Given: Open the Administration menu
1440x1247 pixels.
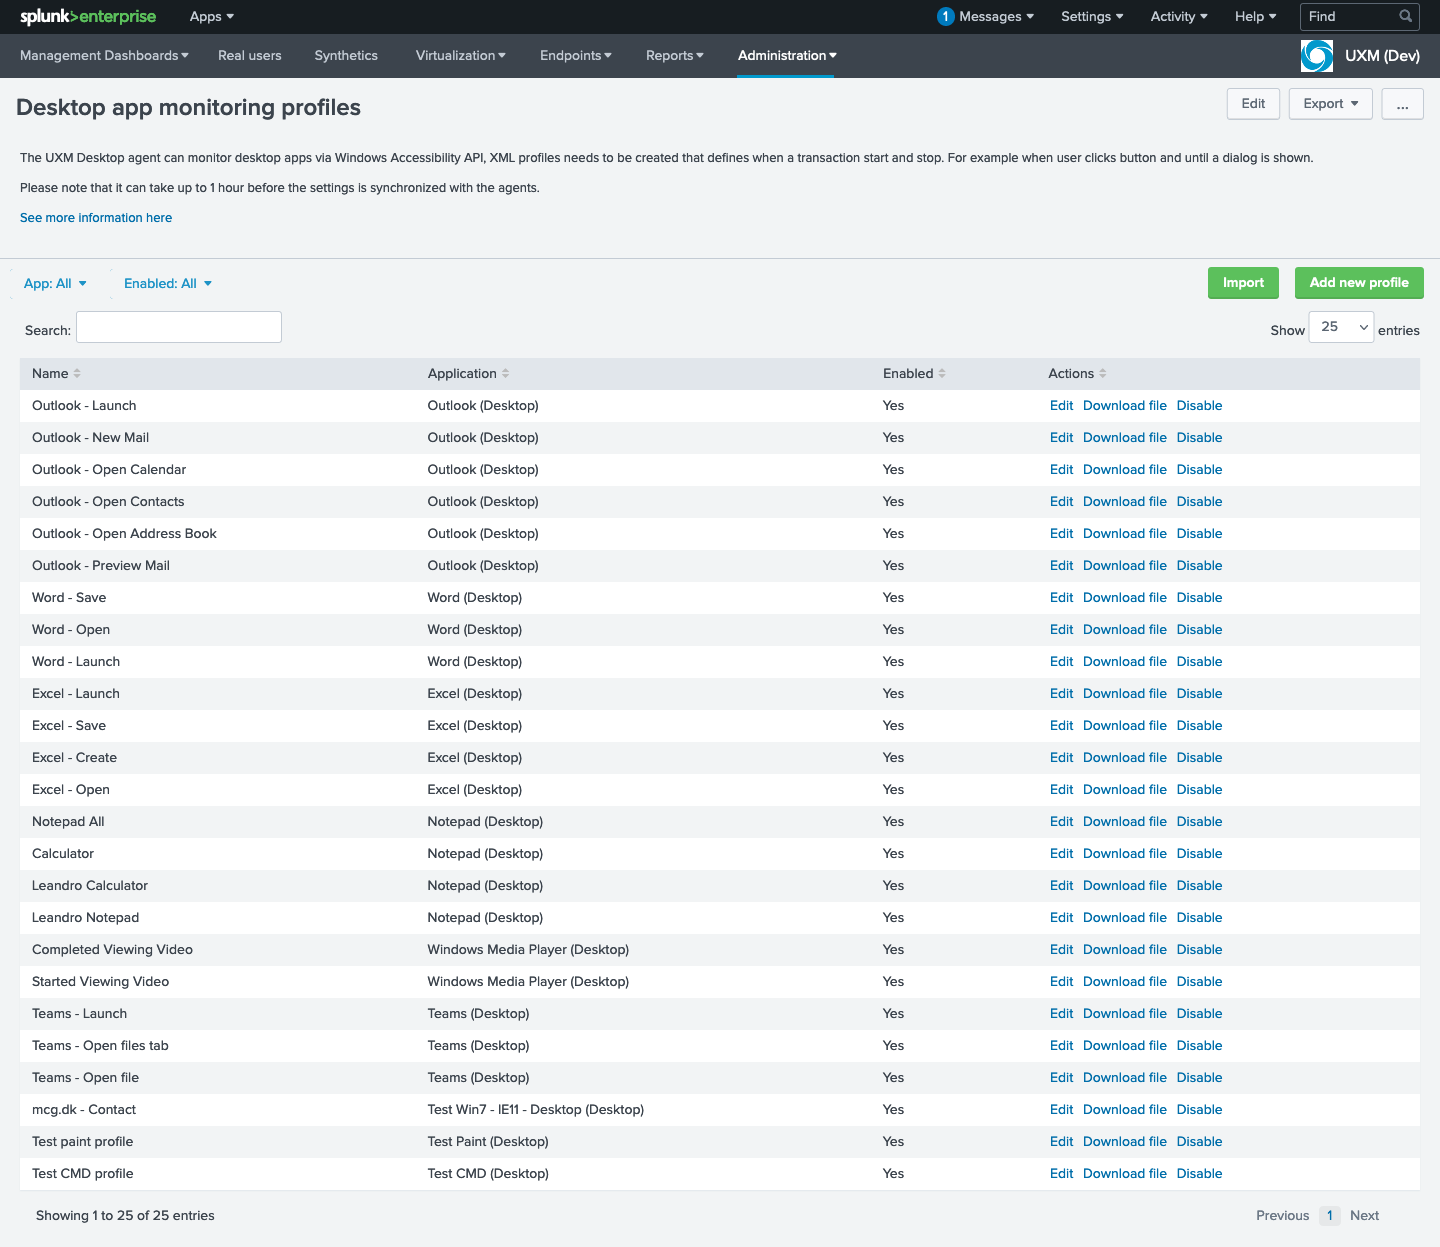Looking at the screenshot, I should click(x=787, y=56).
